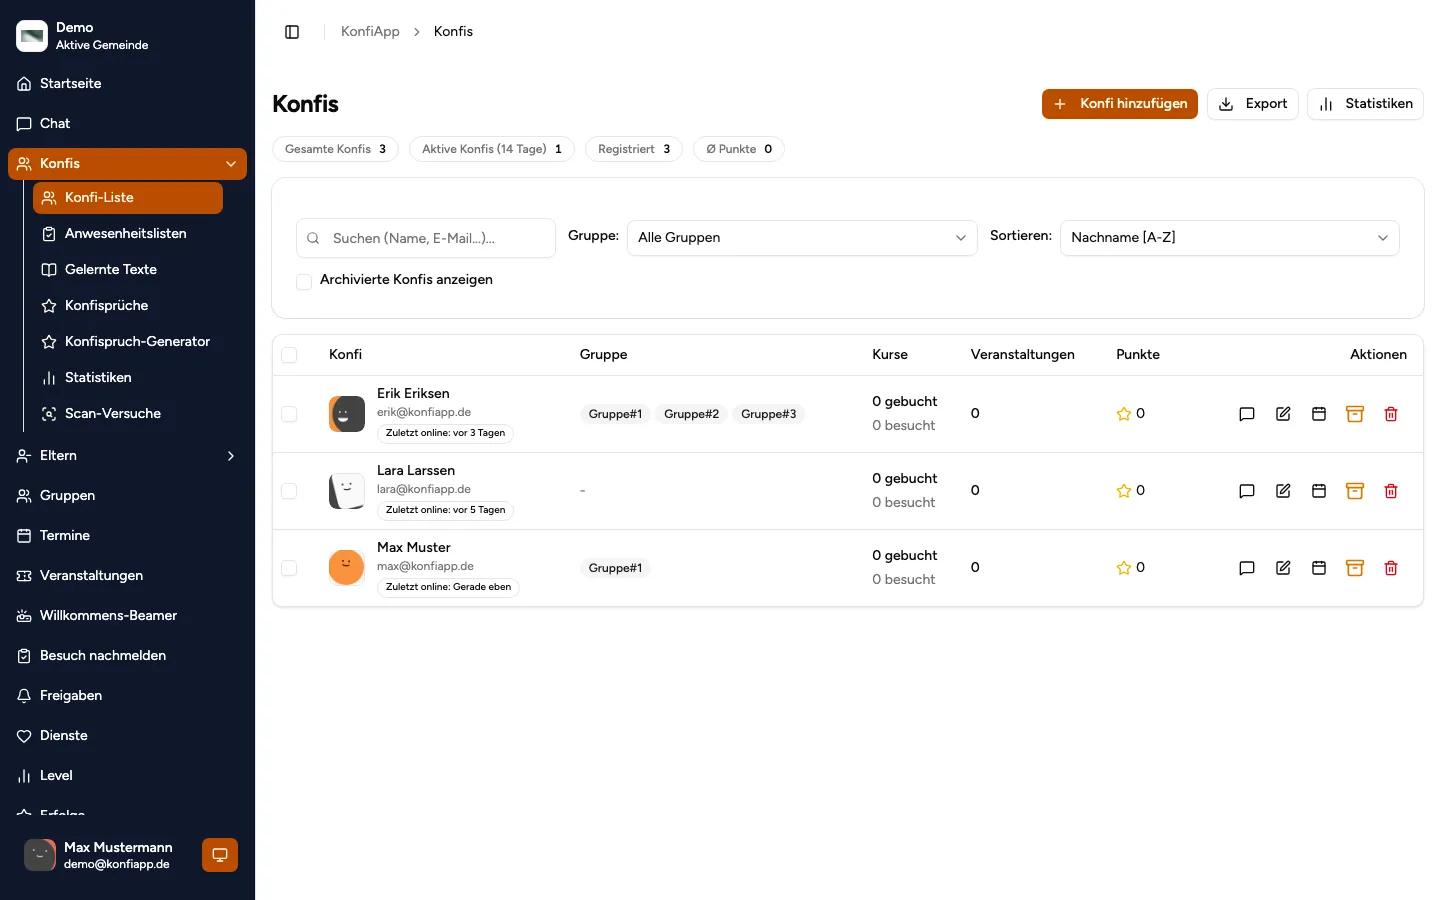Open calendar for Lara Larssen
1440x900 pixels.
click(1319, 491)
